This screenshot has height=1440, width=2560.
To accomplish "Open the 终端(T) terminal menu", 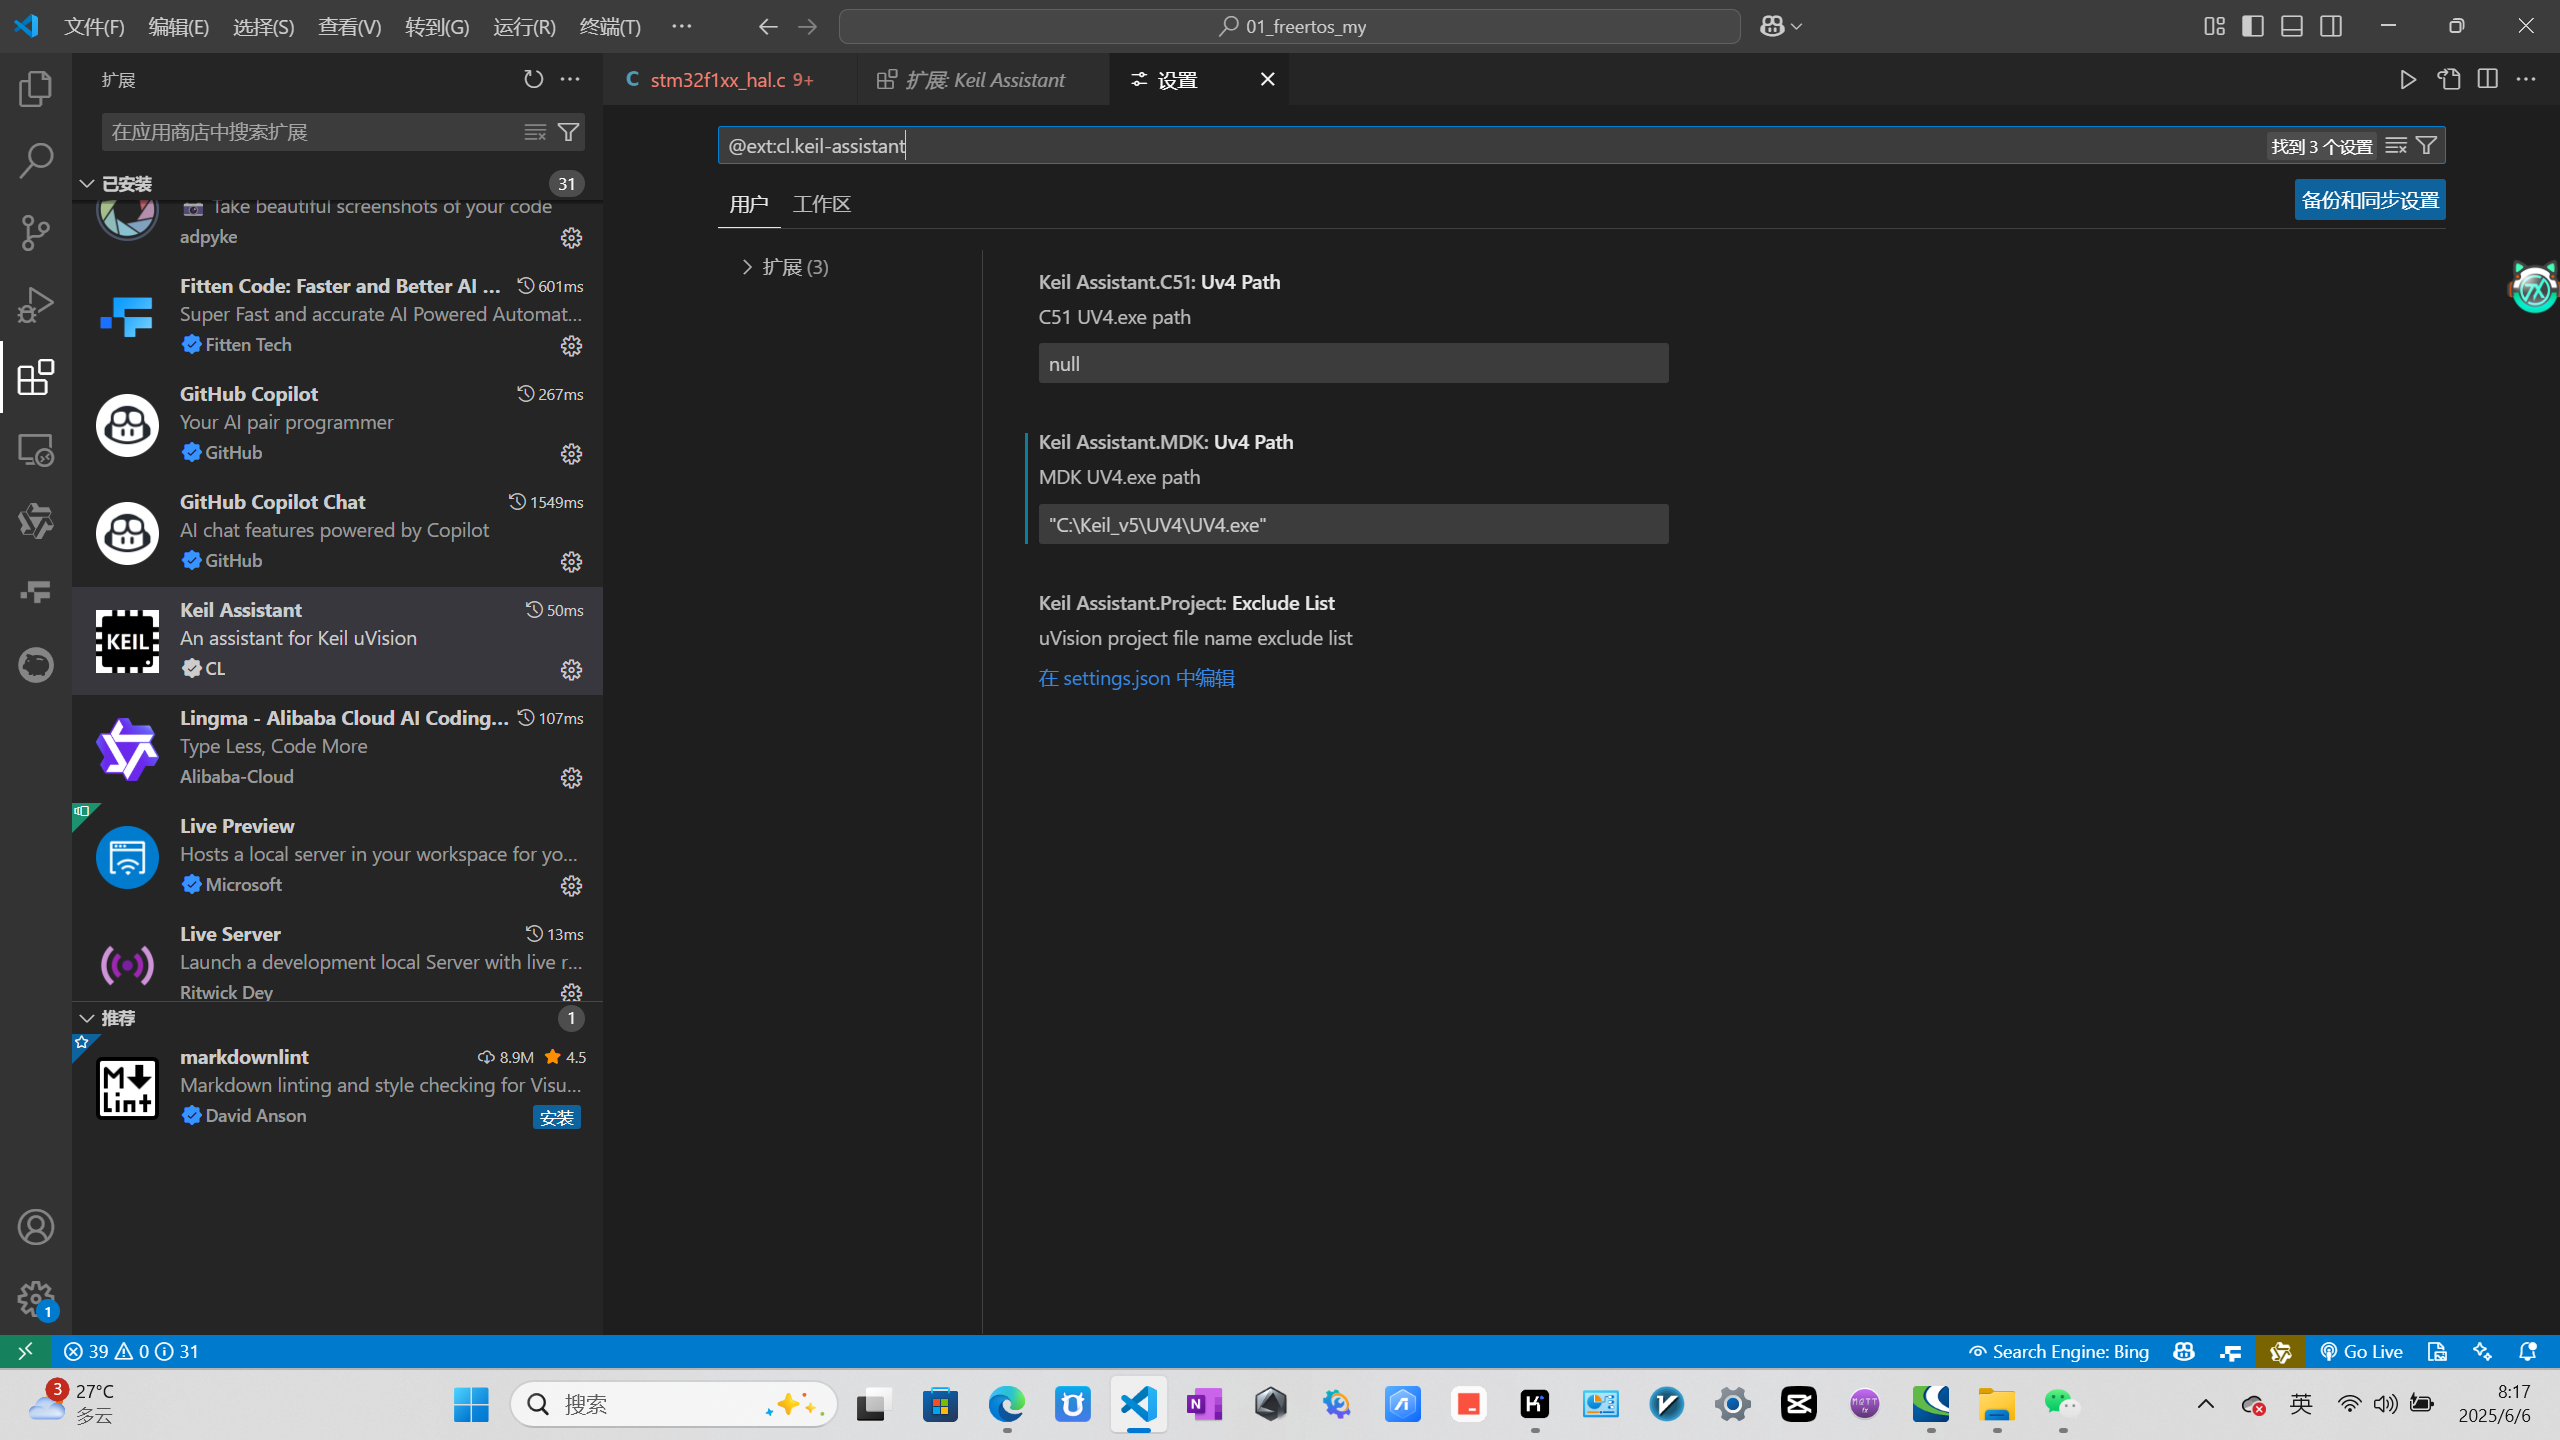I will coord(609,27).
